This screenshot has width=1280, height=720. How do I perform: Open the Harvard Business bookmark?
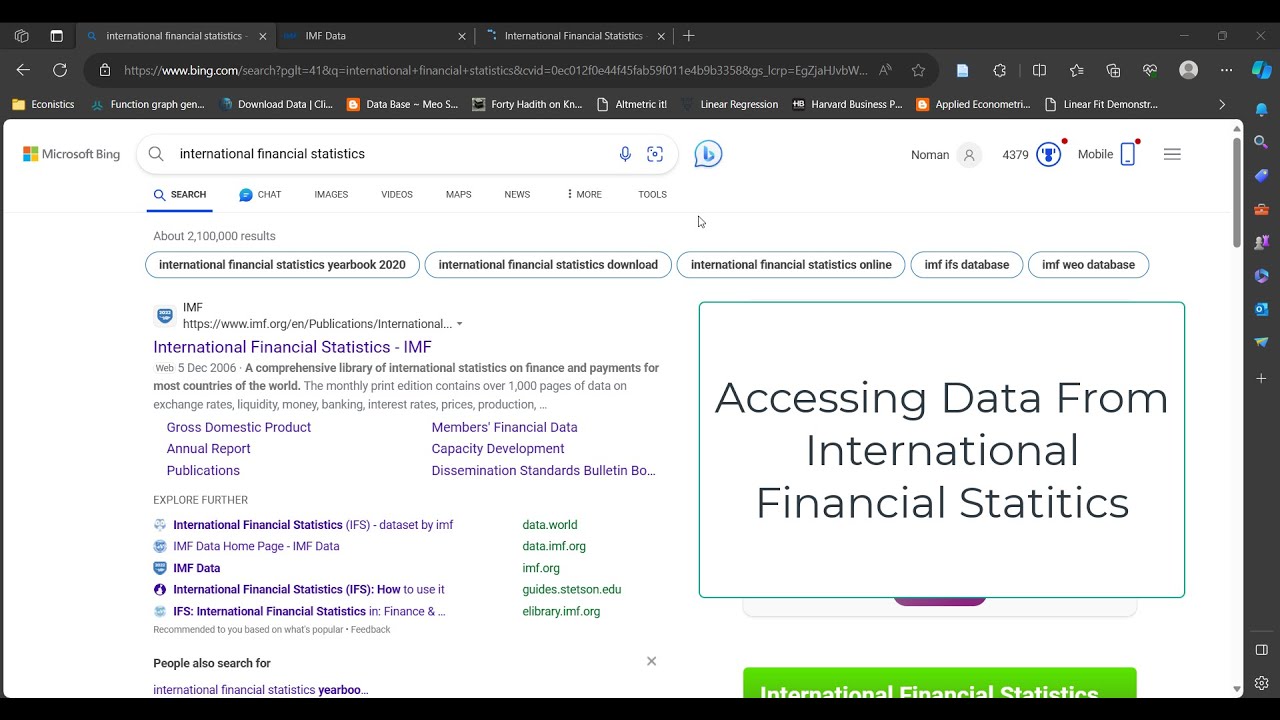(847, 104)
